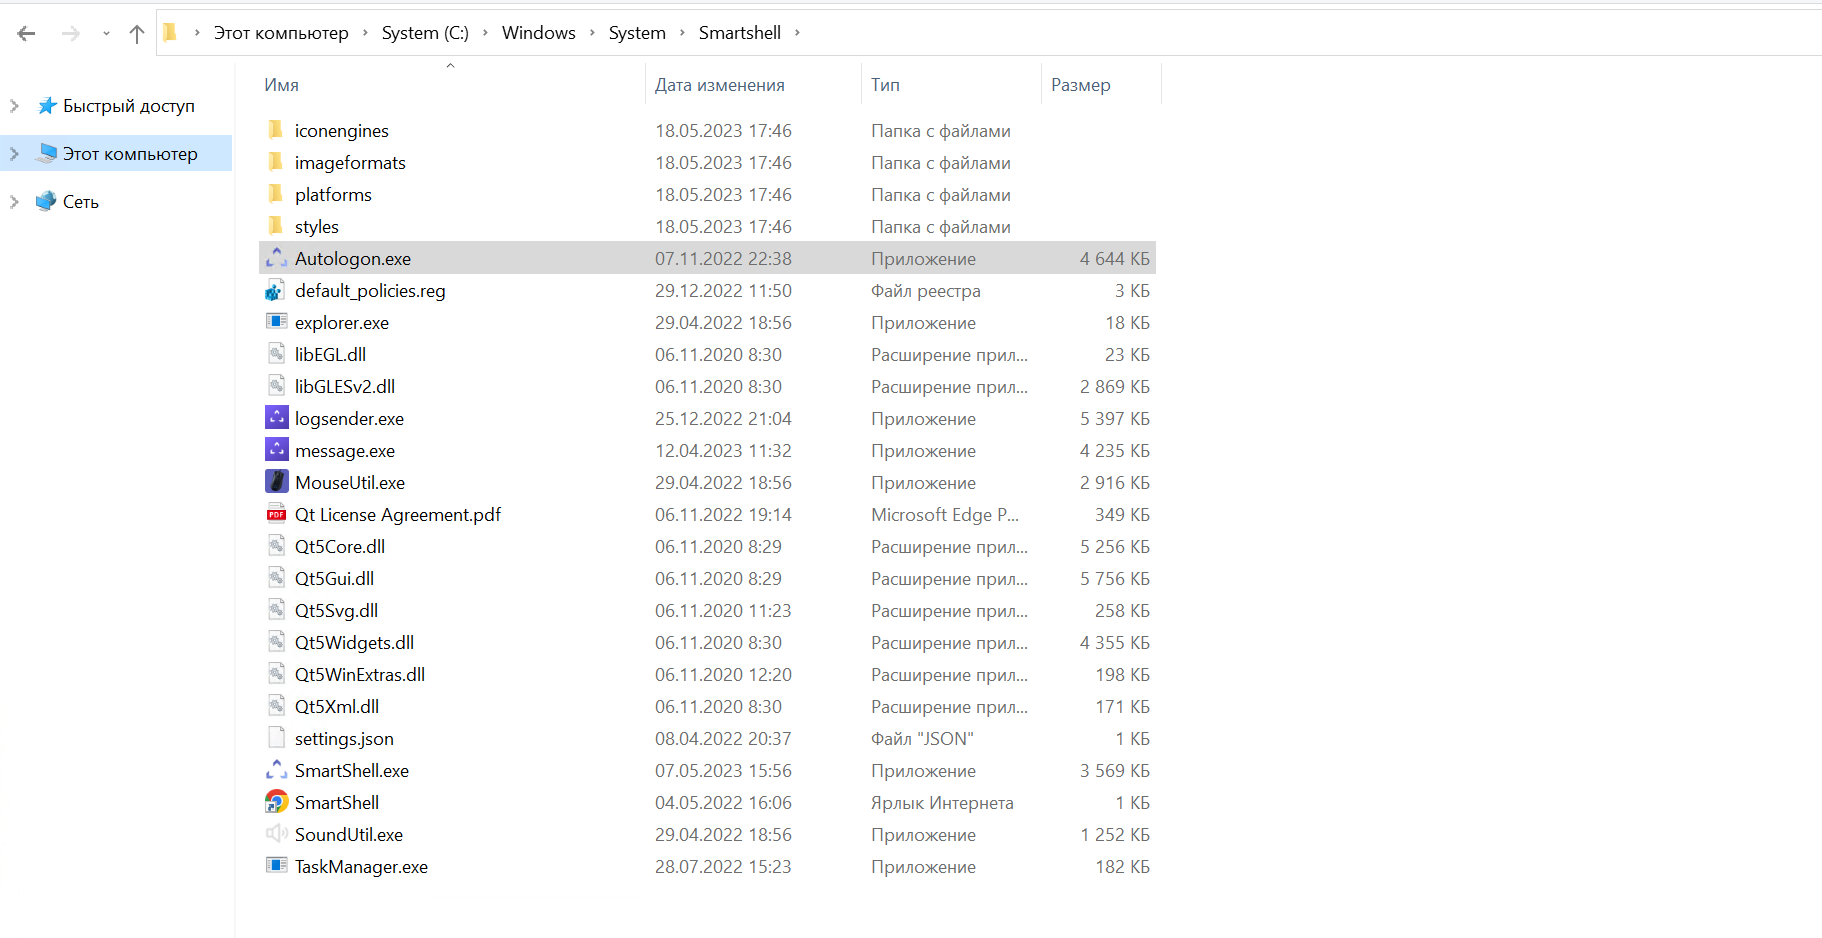This screenshot has height=938, width=1822.
Task: Select the platforms folder icon
Action: (x=276, y=194)
